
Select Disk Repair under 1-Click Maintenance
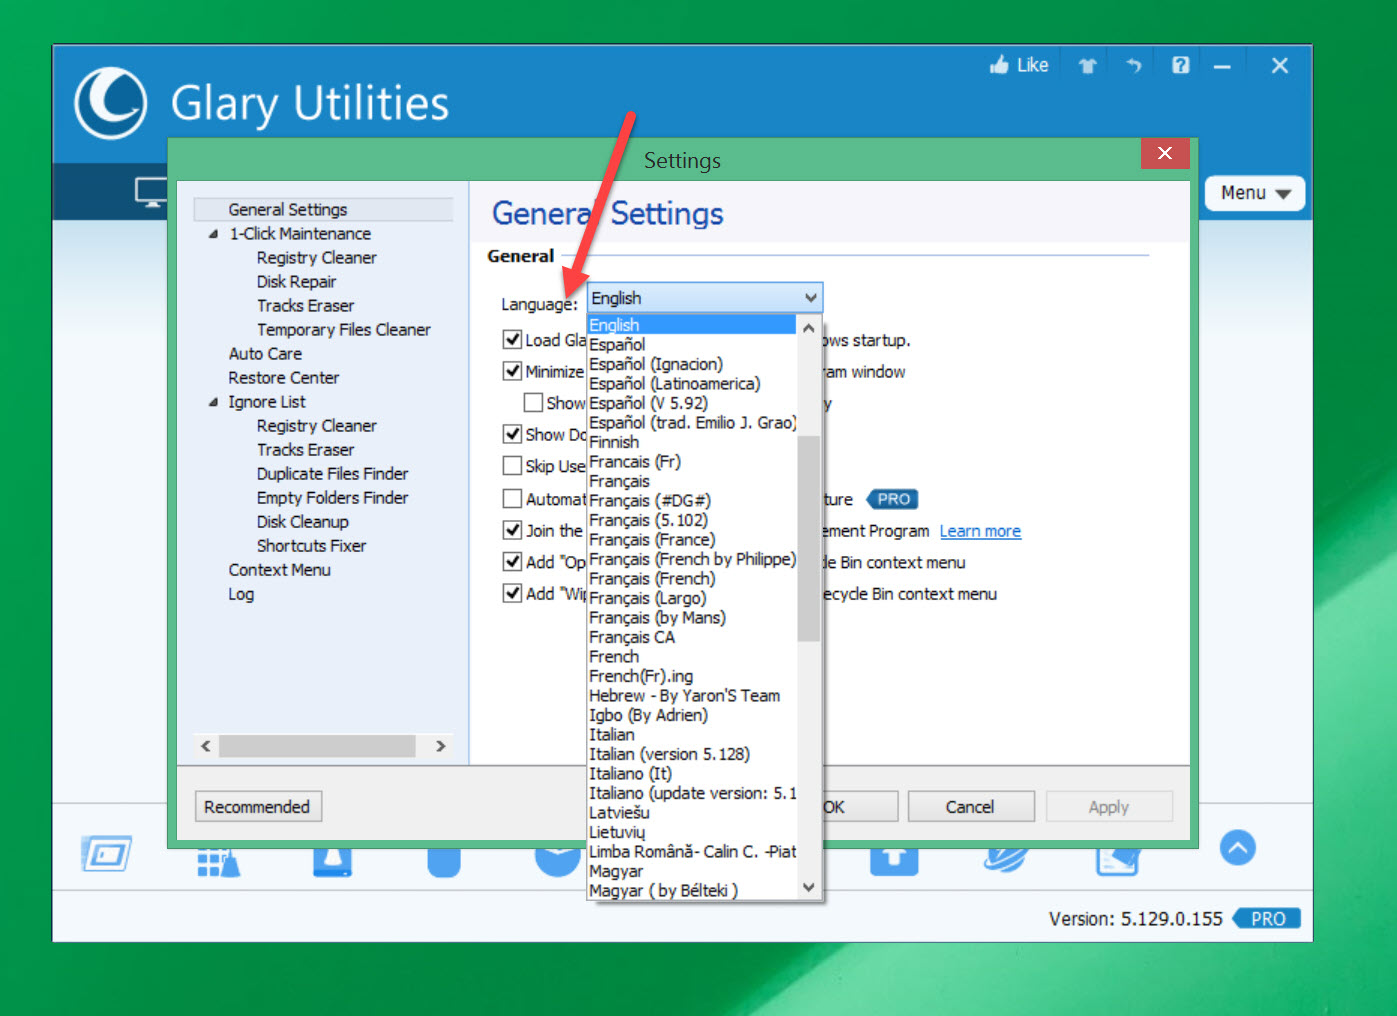coord(296,282)
